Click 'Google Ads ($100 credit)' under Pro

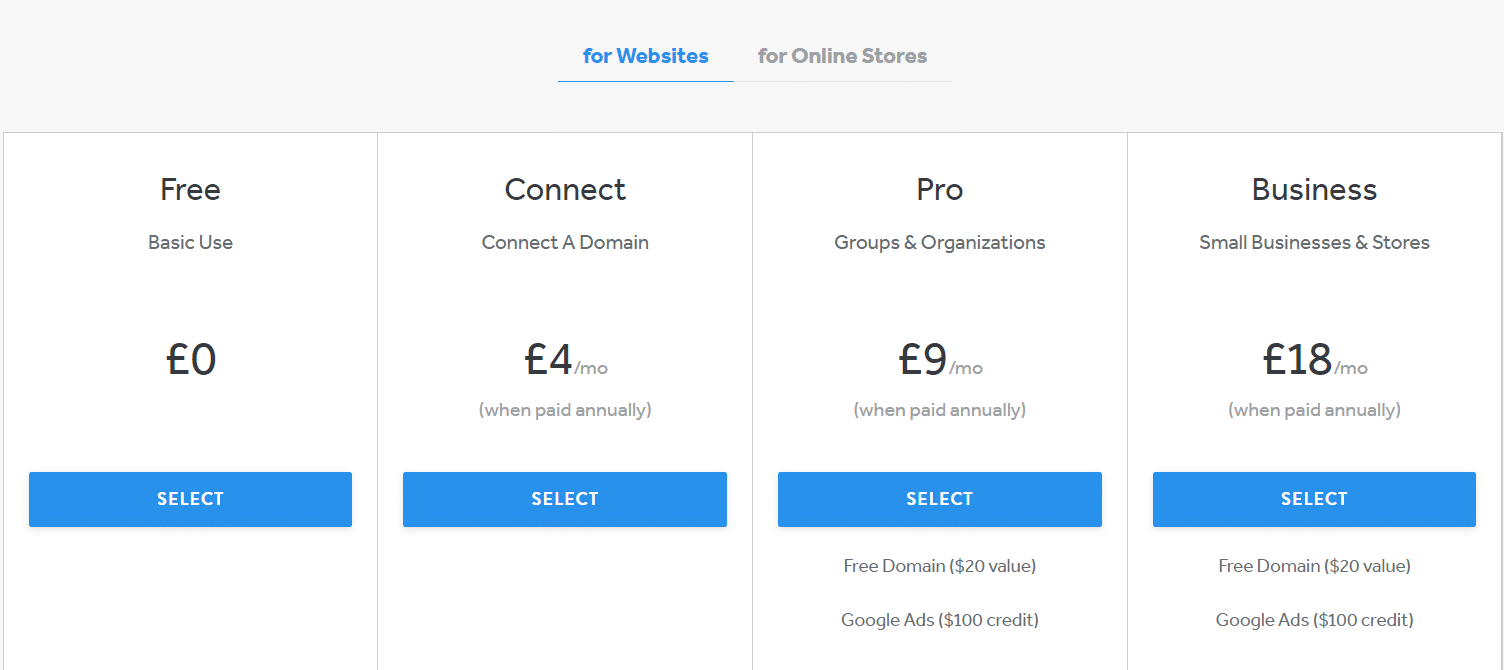click(x=940, y=620)
